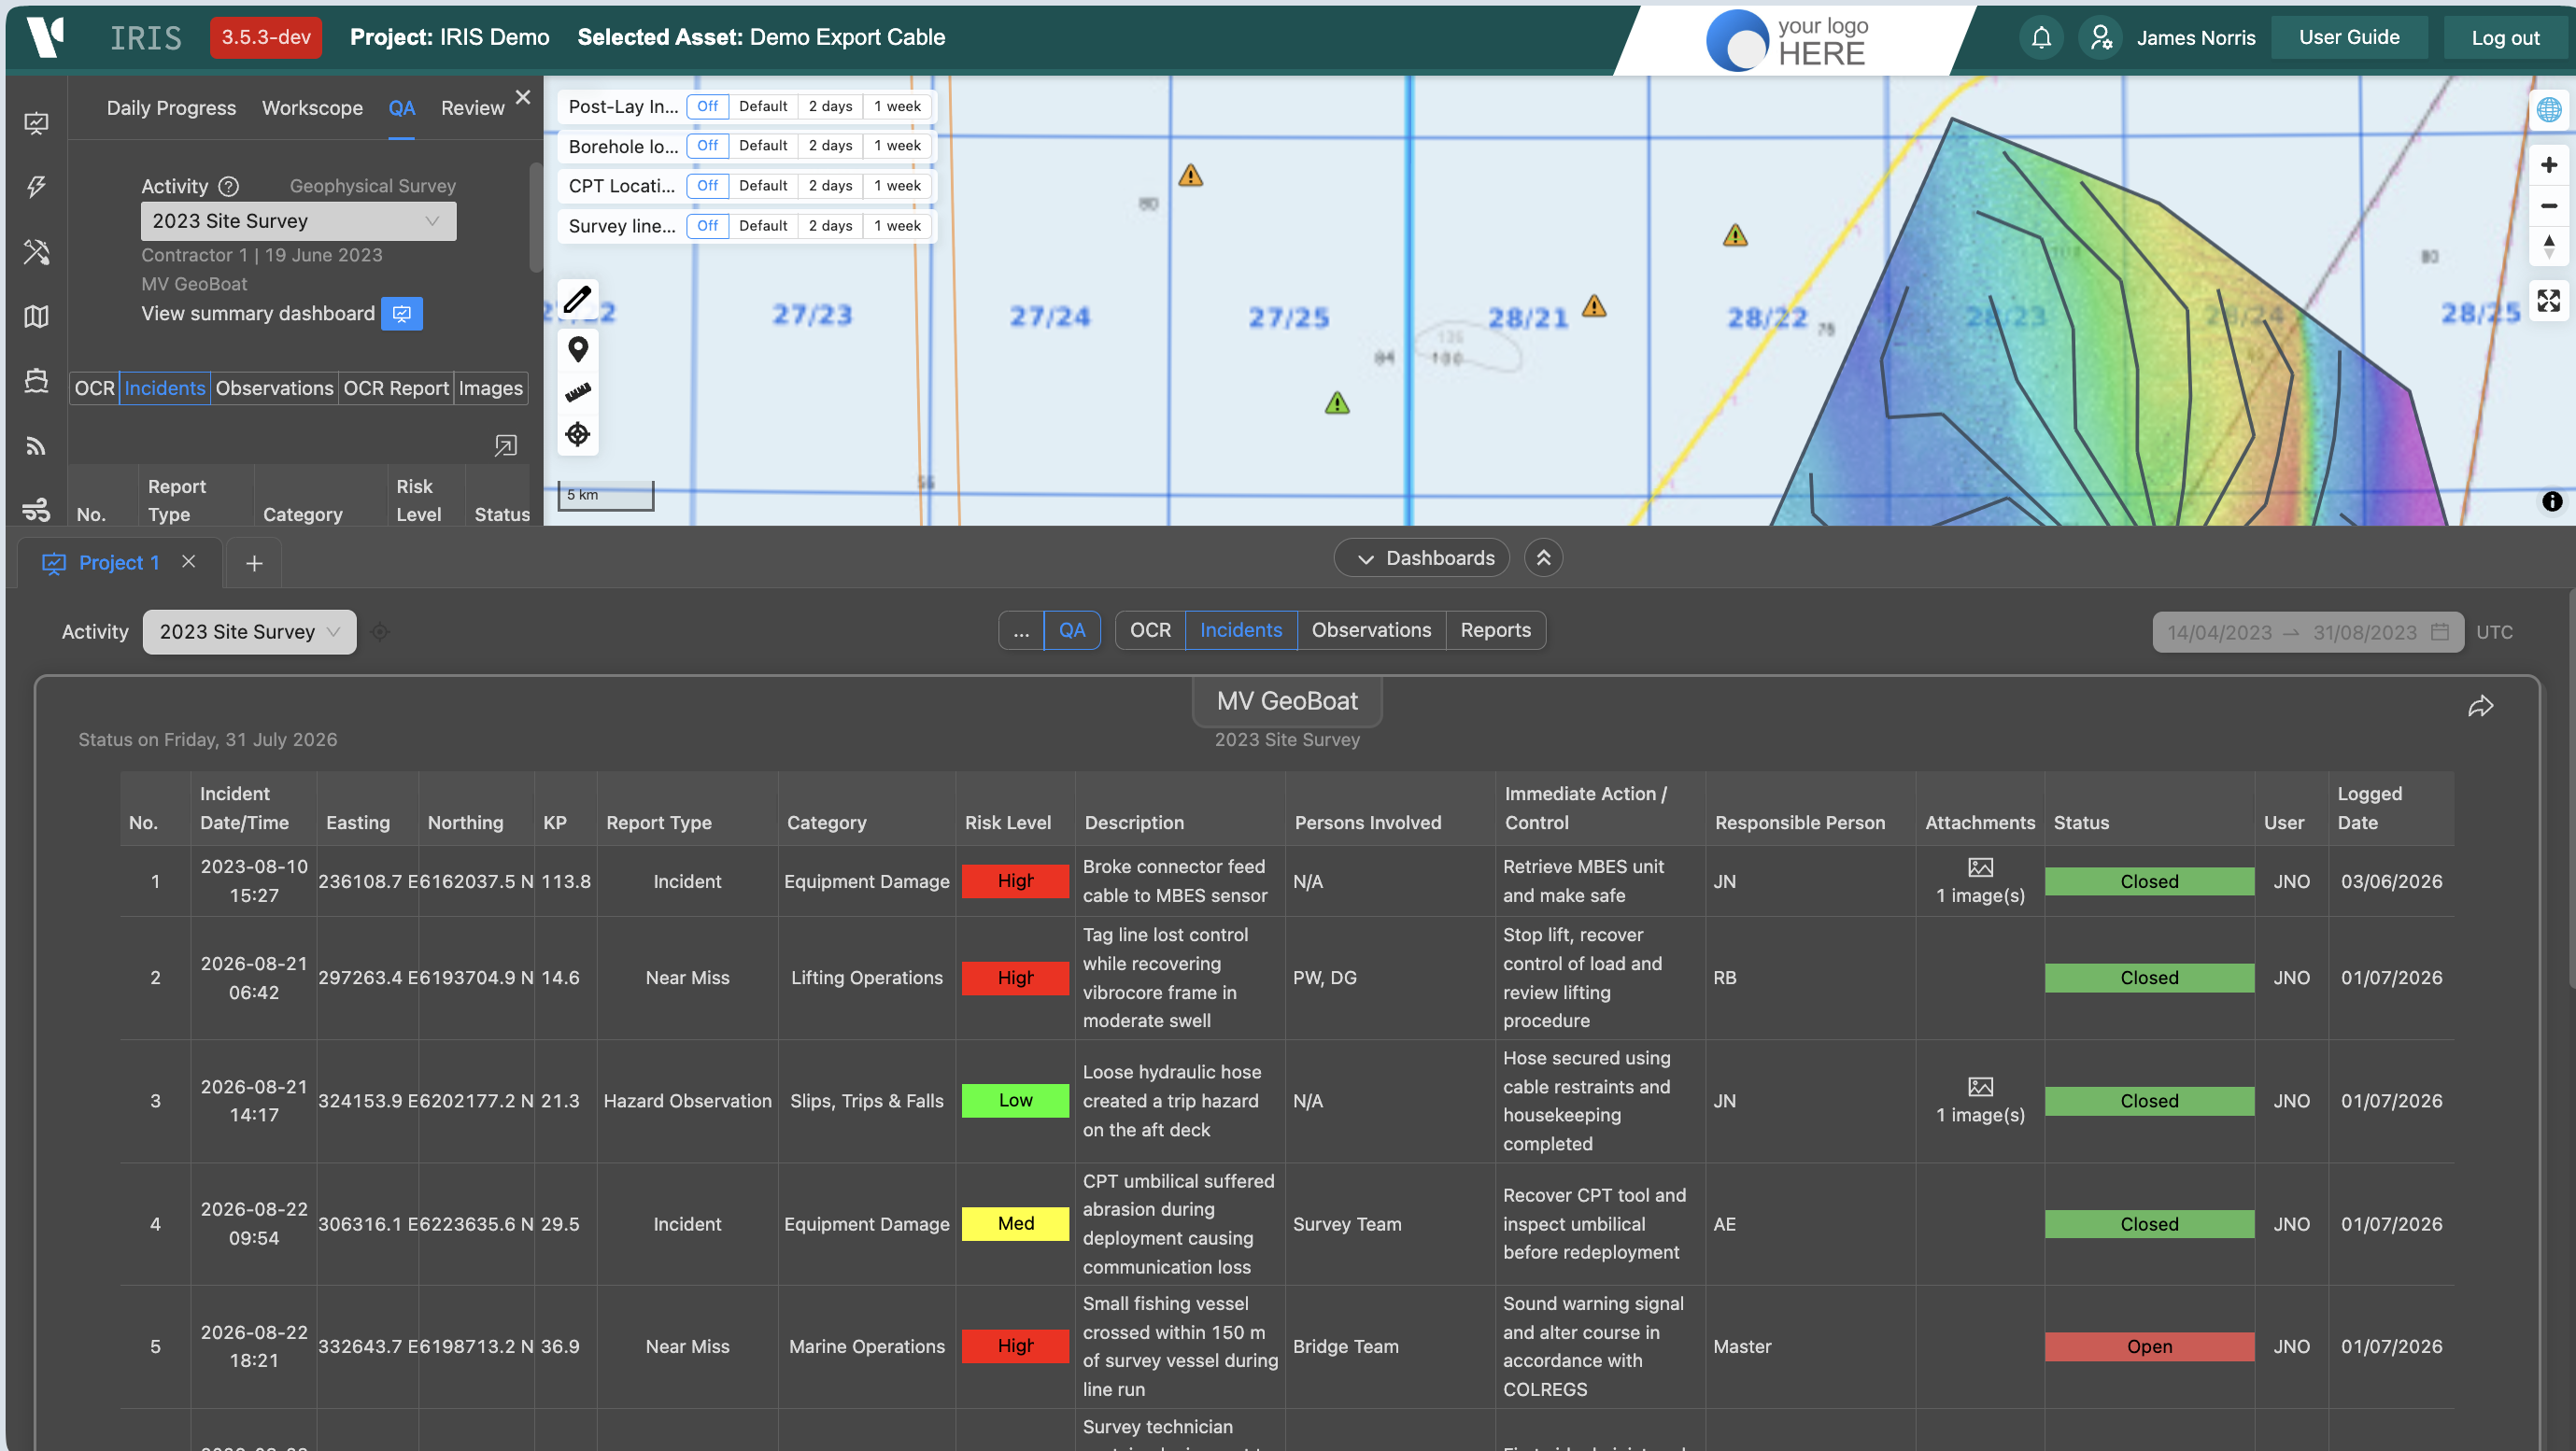Select the Observations tab in dashboard
The width and height of the screenshot is (2576, 1451).
pyautogui.click(x=1371, y=630)
